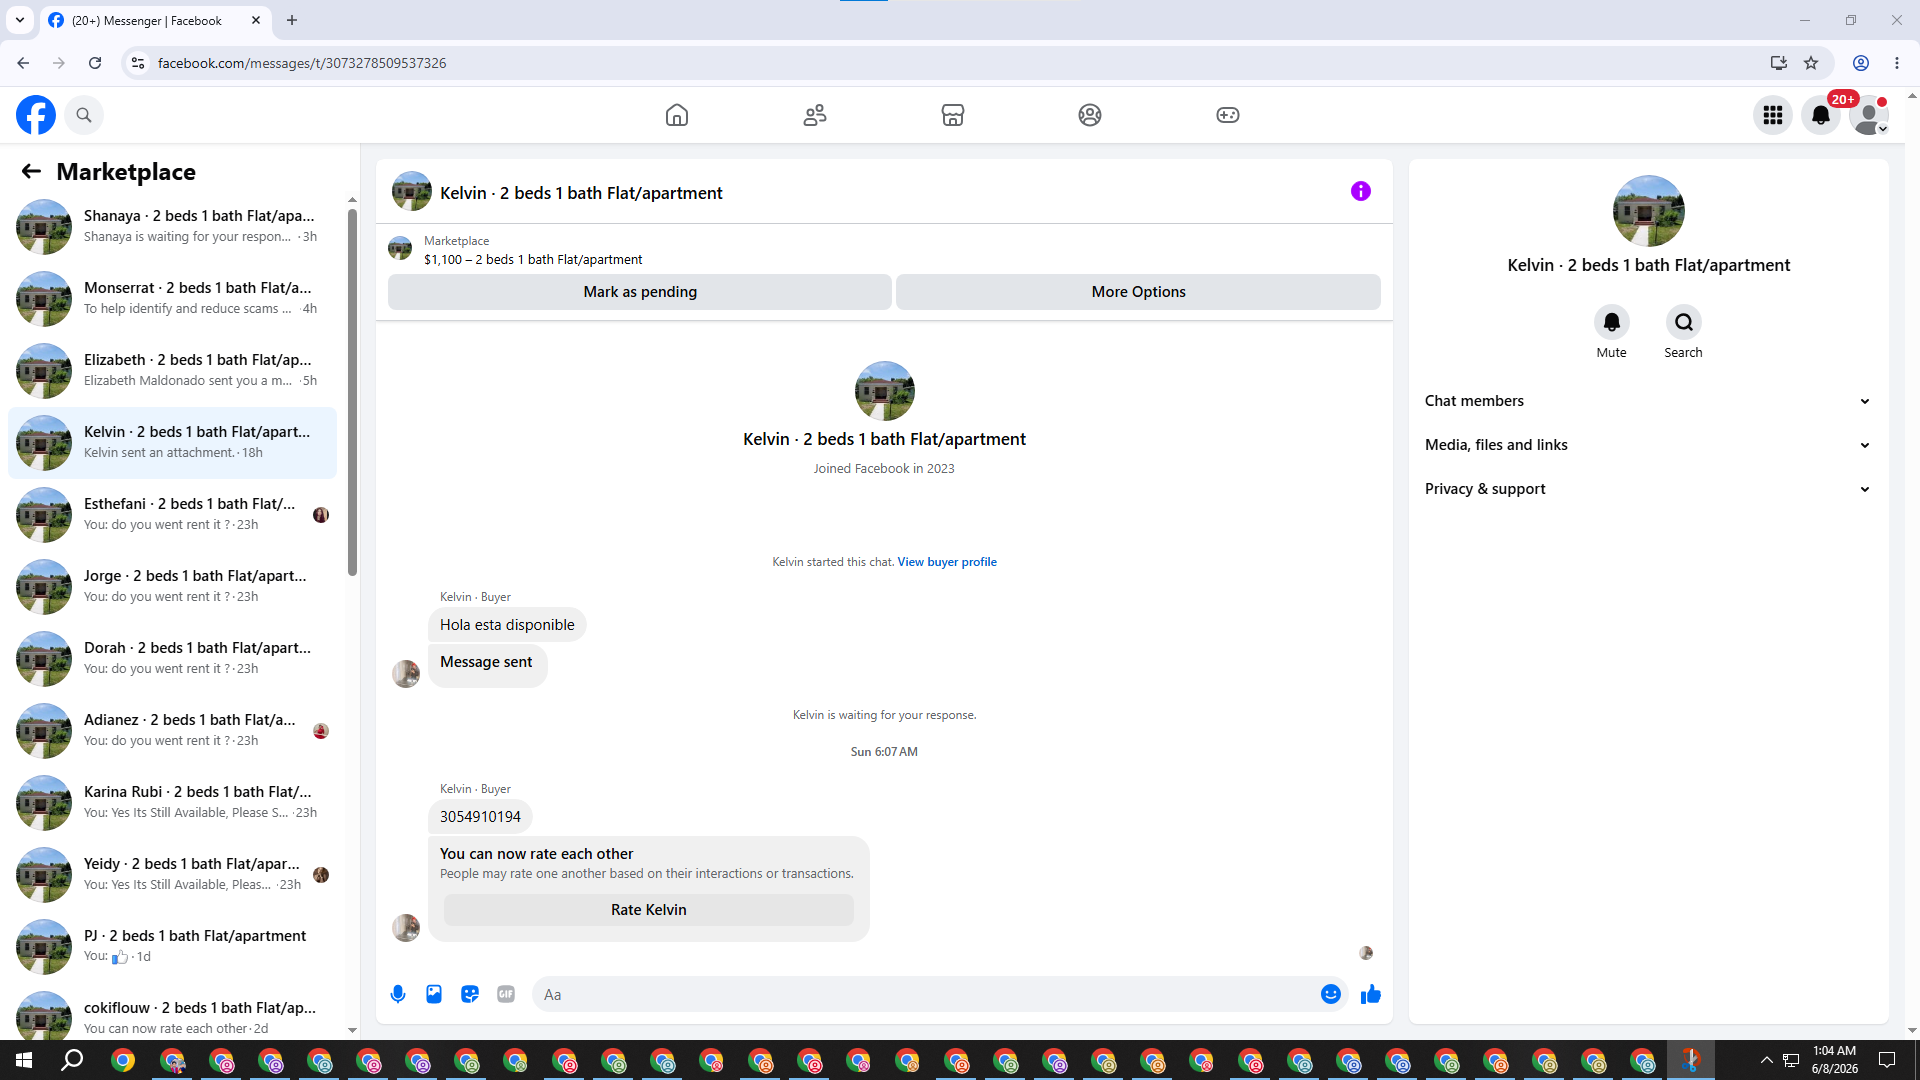This screenshot has height=1080, width=1920.
Task: Select Kelvin's conversation in the list
Action: [x=172, y=443]
